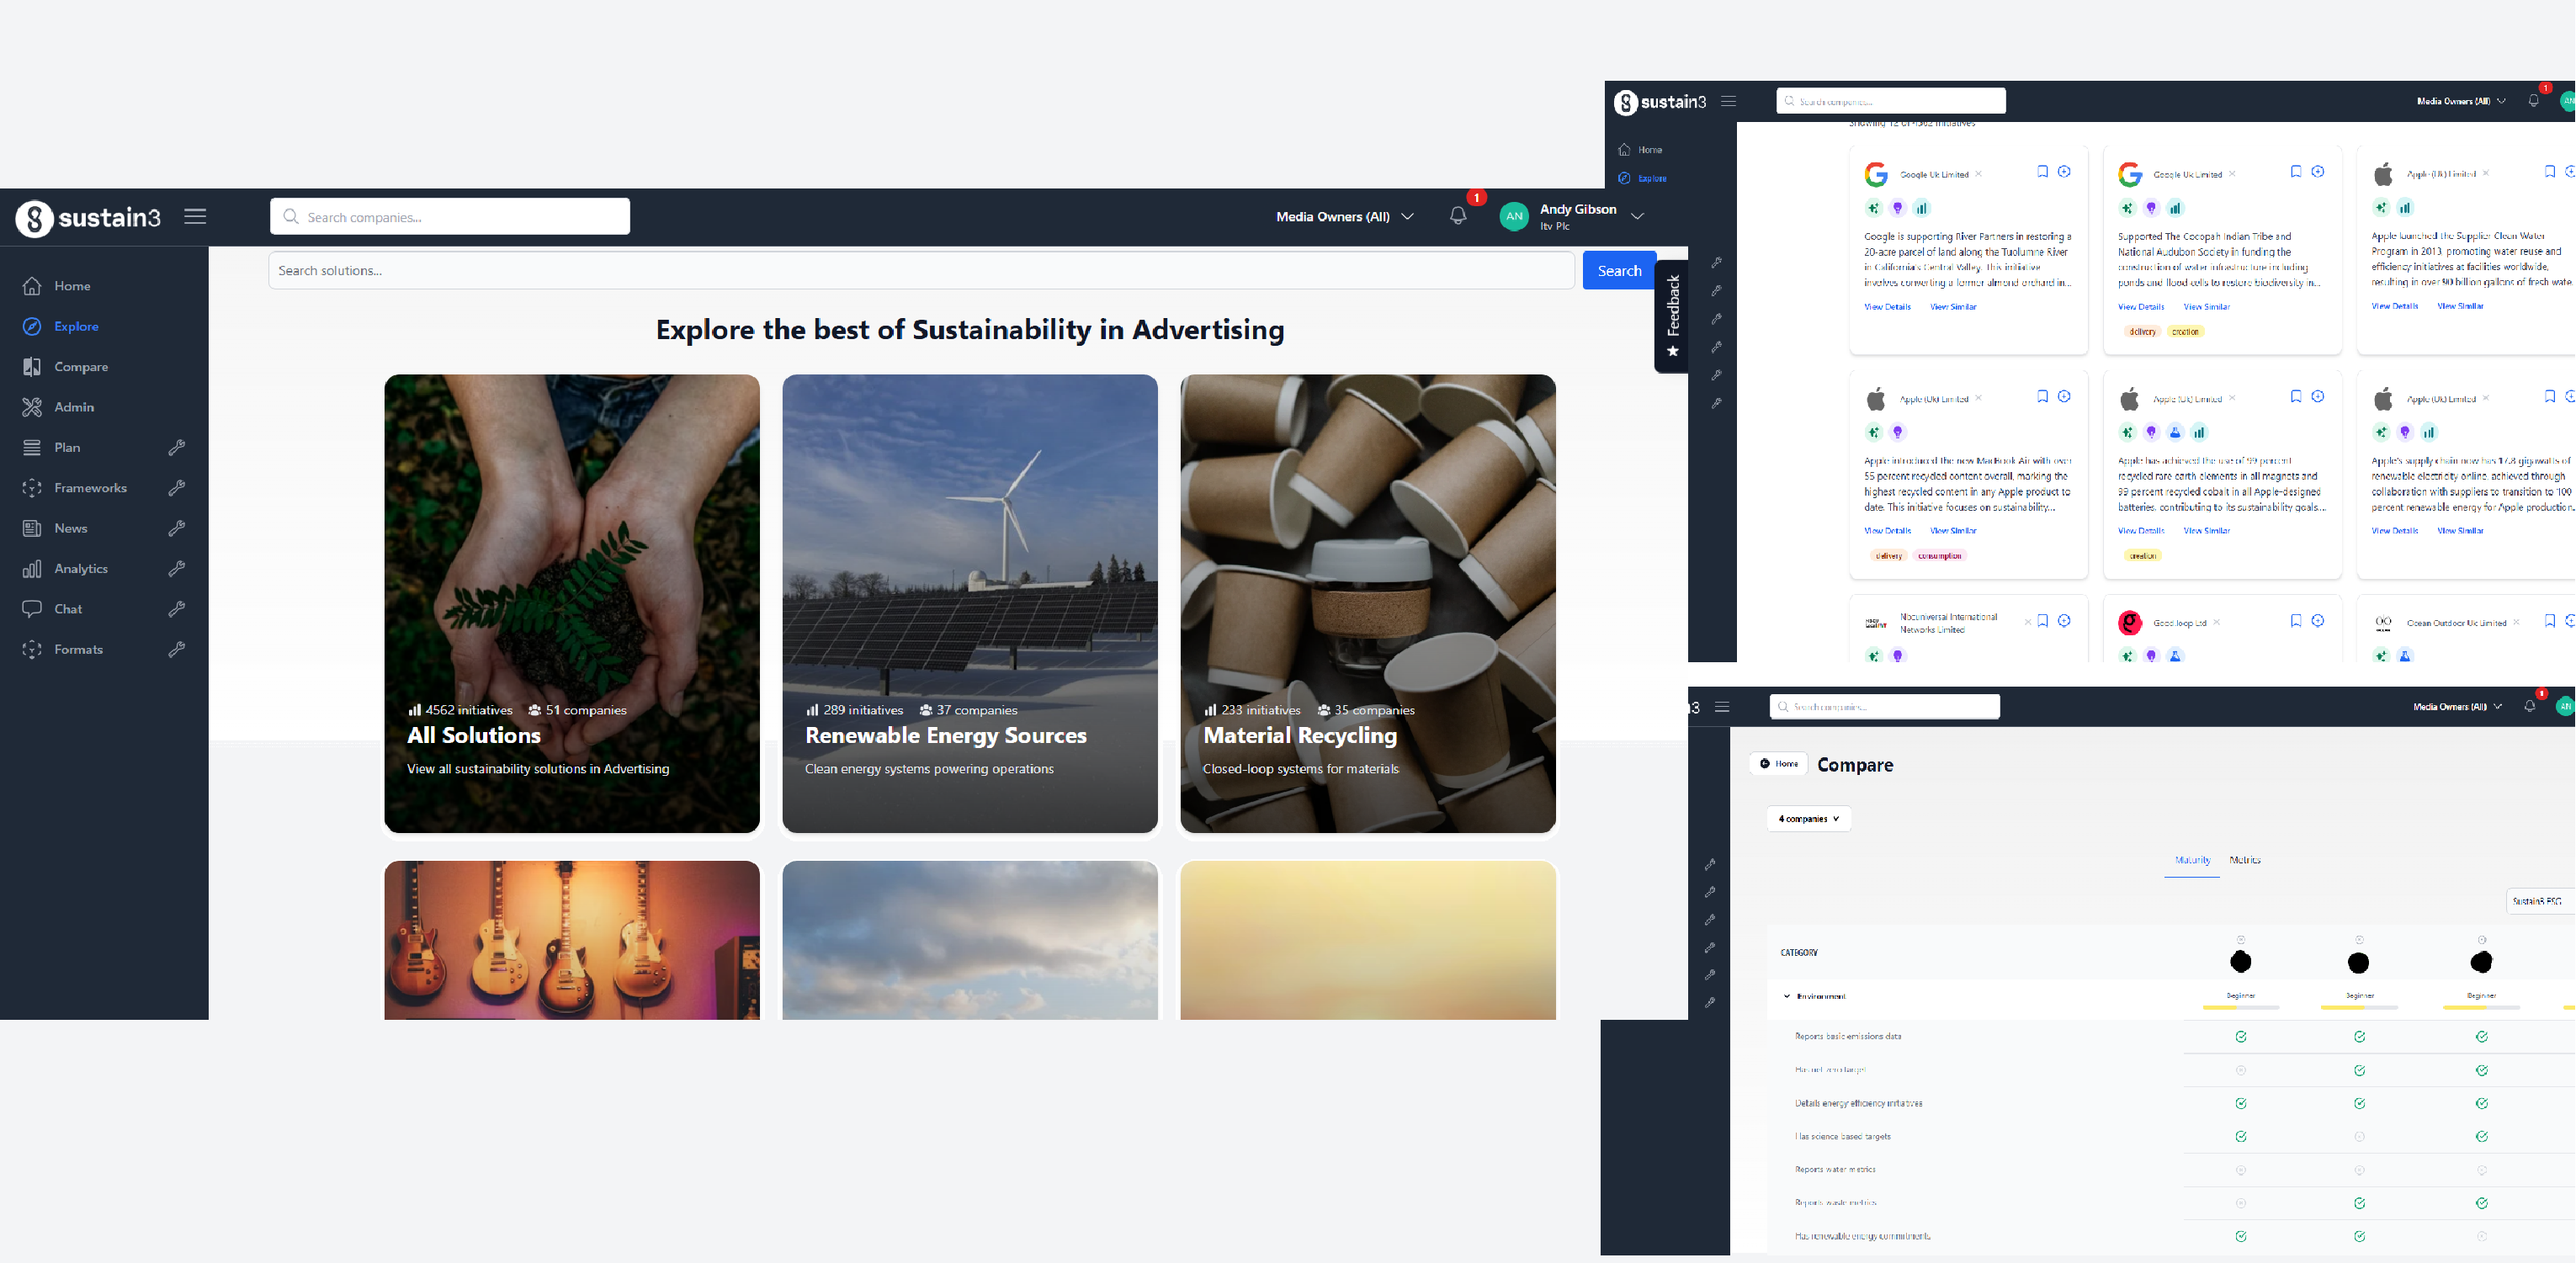Switch to the Maturity tab
This screenshot has height=1263, width=2576.
click(x=2192, y=860)
